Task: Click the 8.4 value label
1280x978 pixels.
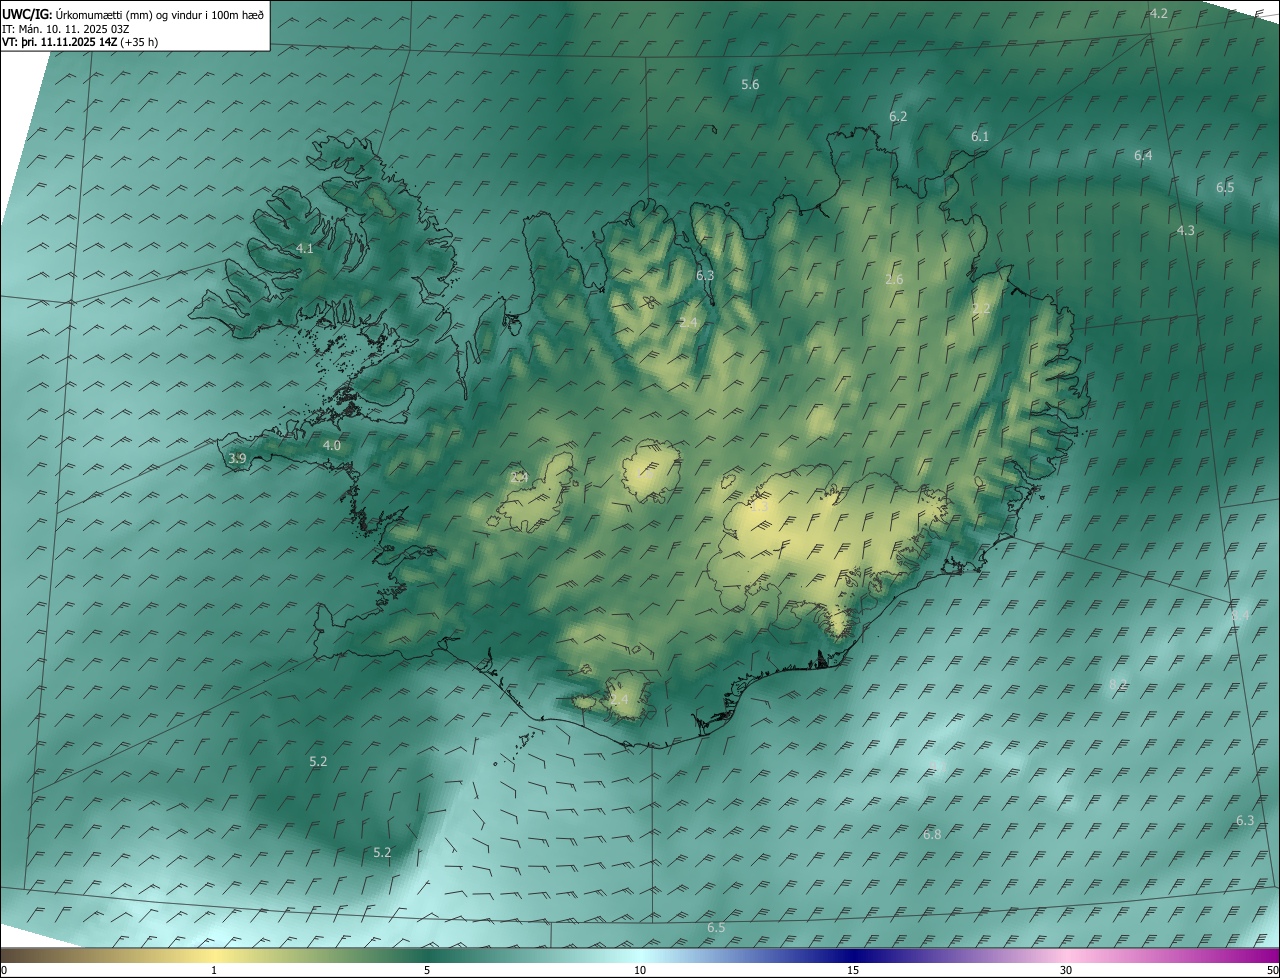Action: click(x=1239, y=616)
